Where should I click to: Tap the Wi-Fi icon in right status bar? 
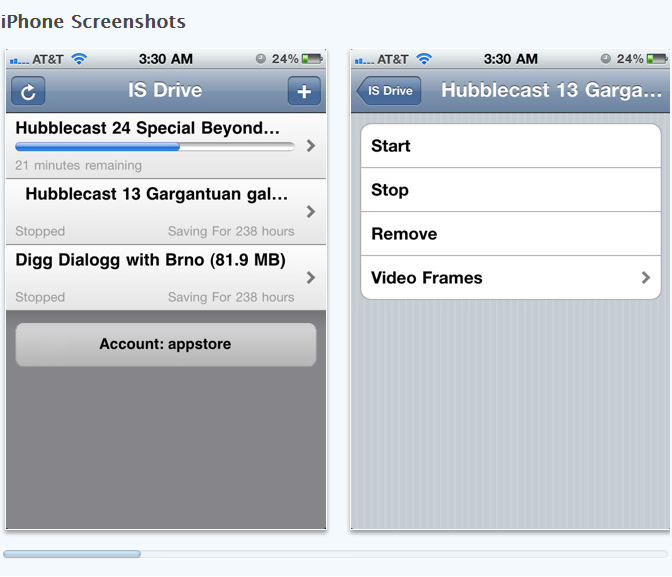tap(424, 60)
